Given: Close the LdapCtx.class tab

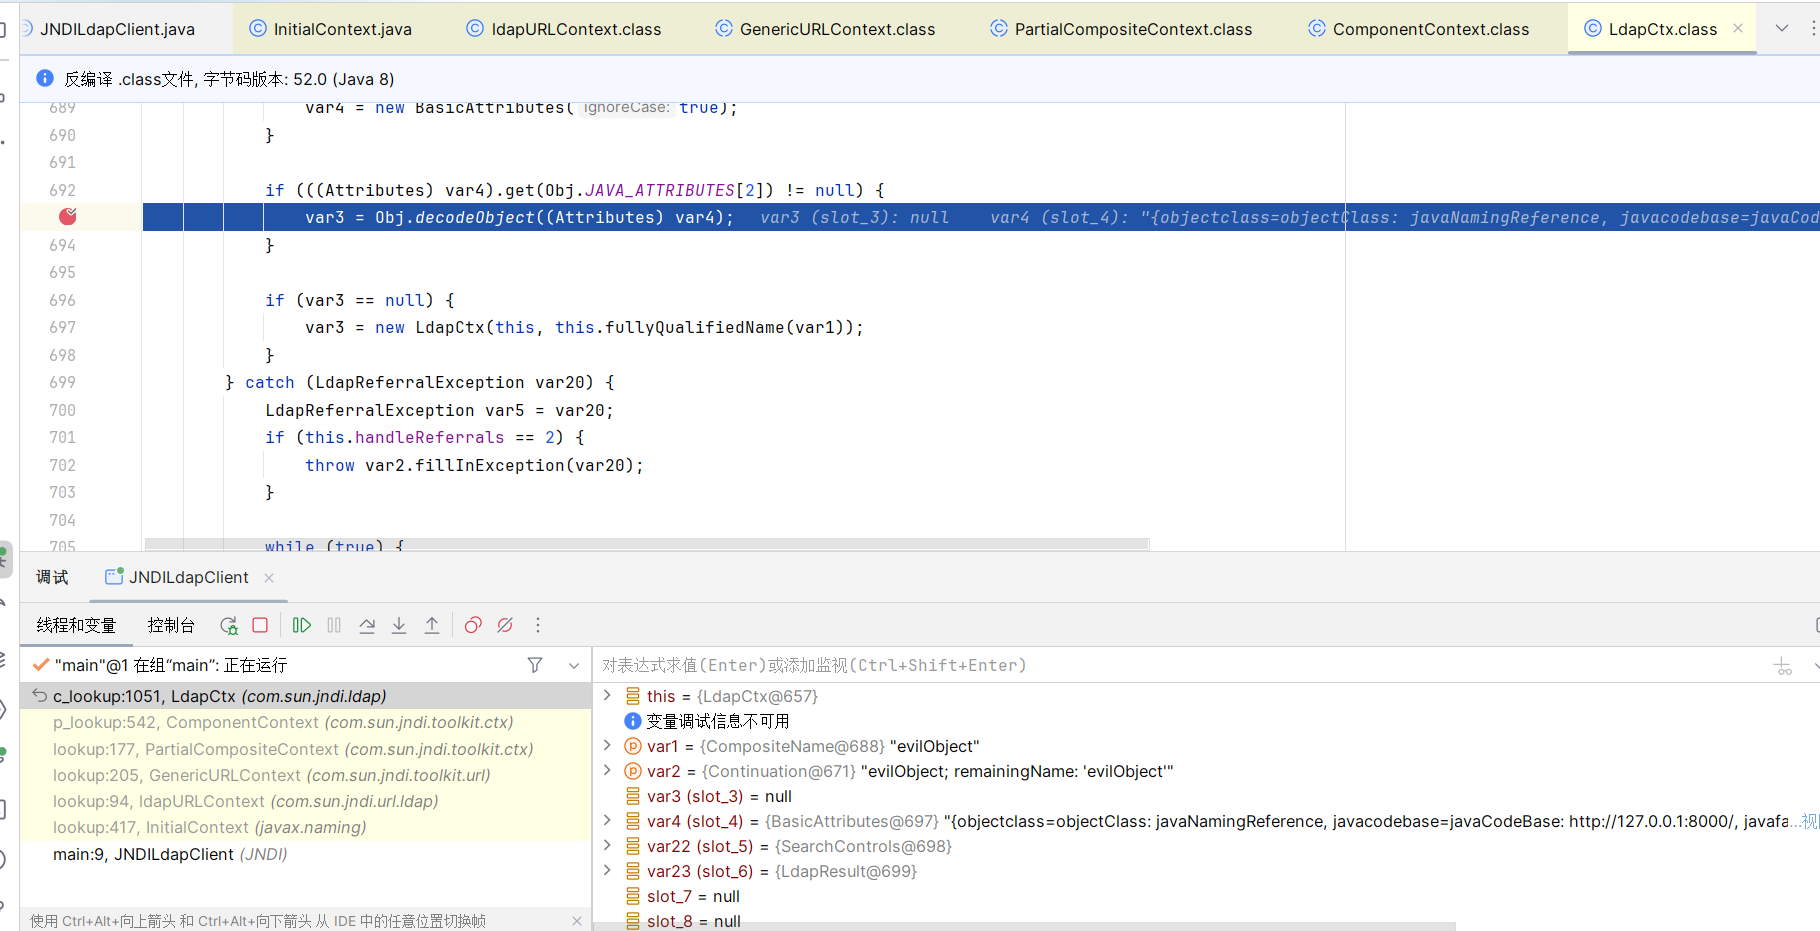Looking at the screenshot, I should tap(1738, 29).
